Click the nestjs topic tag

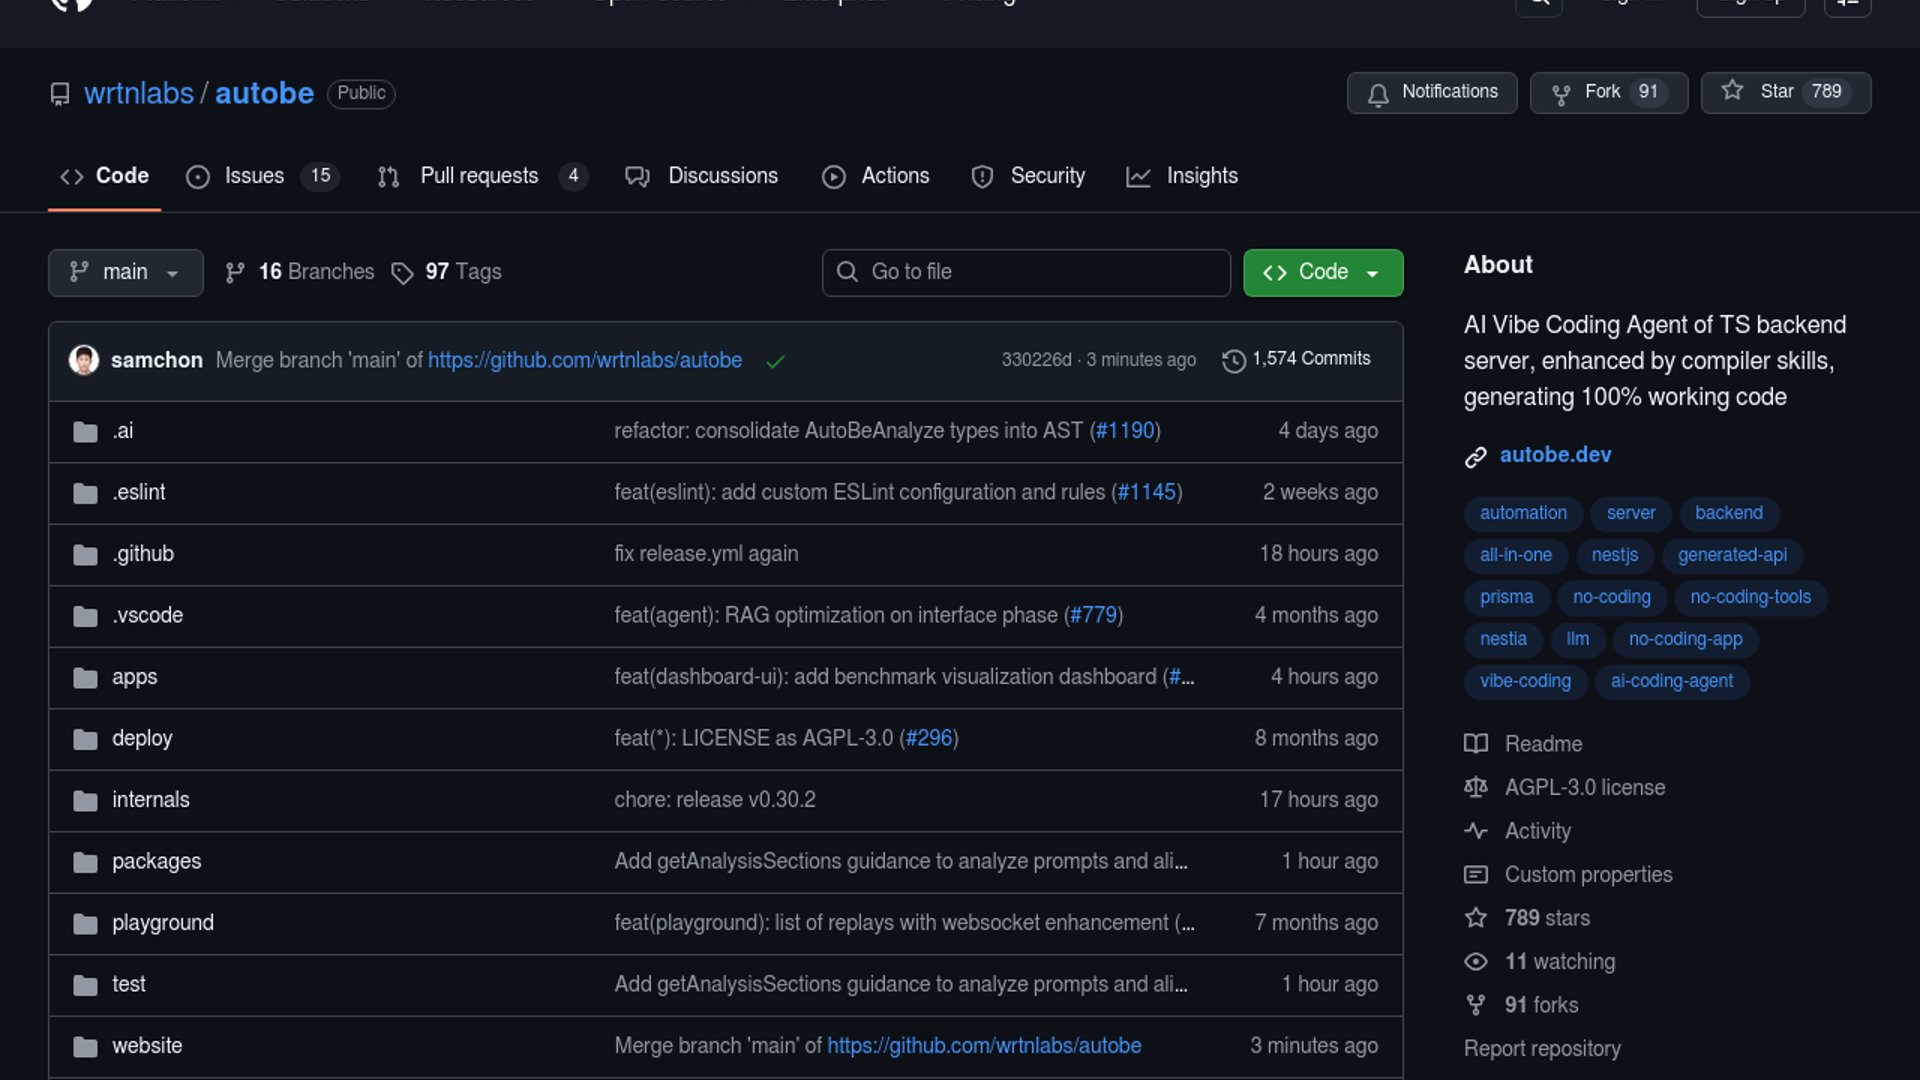1614,555
